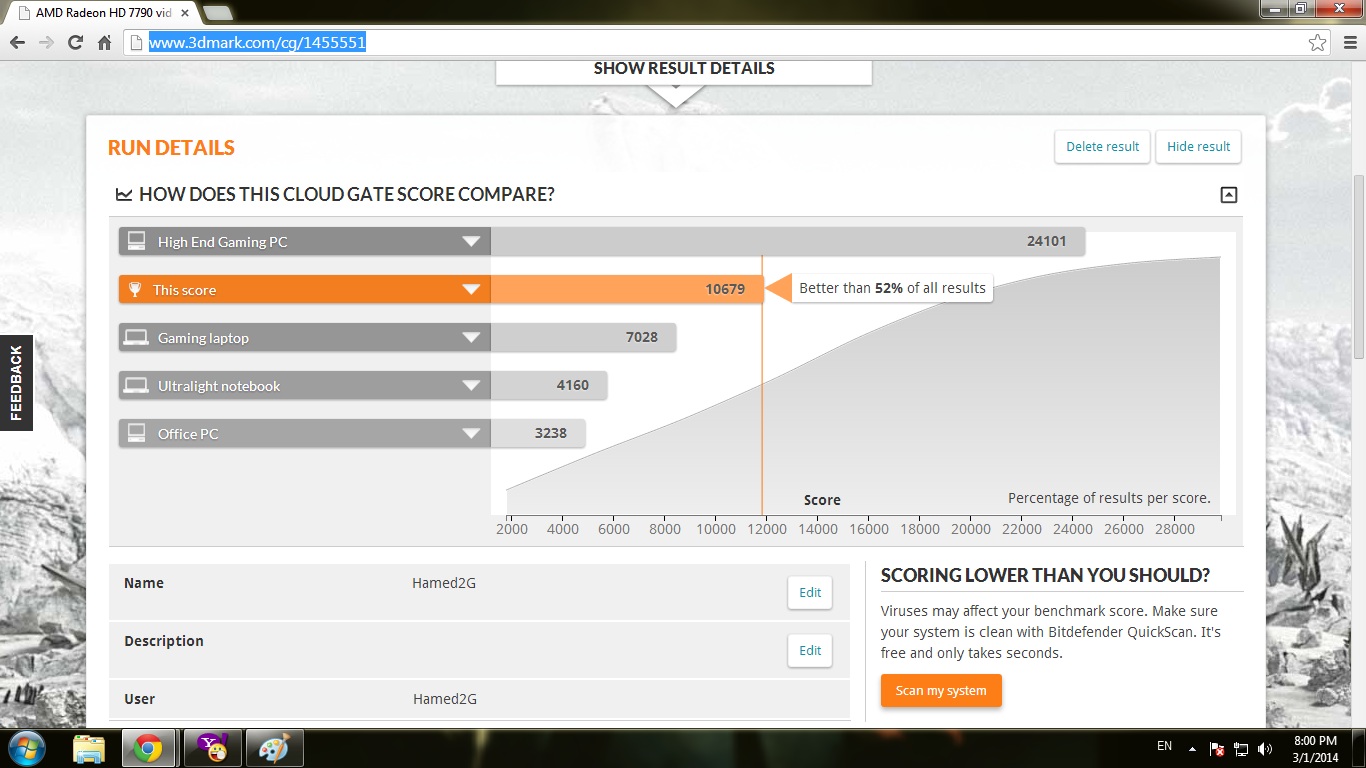1366x768 pixels.
Task: Expand the This score dropdown arrow
Action: coord(471,290)
